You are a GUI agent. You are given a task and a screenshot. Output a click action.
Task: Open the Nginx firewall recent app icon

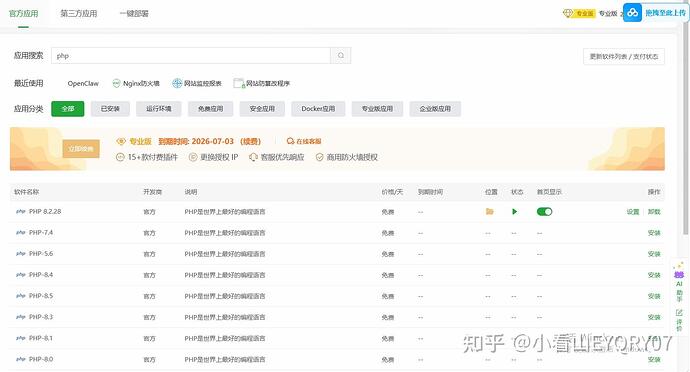[x=116, y=83]
